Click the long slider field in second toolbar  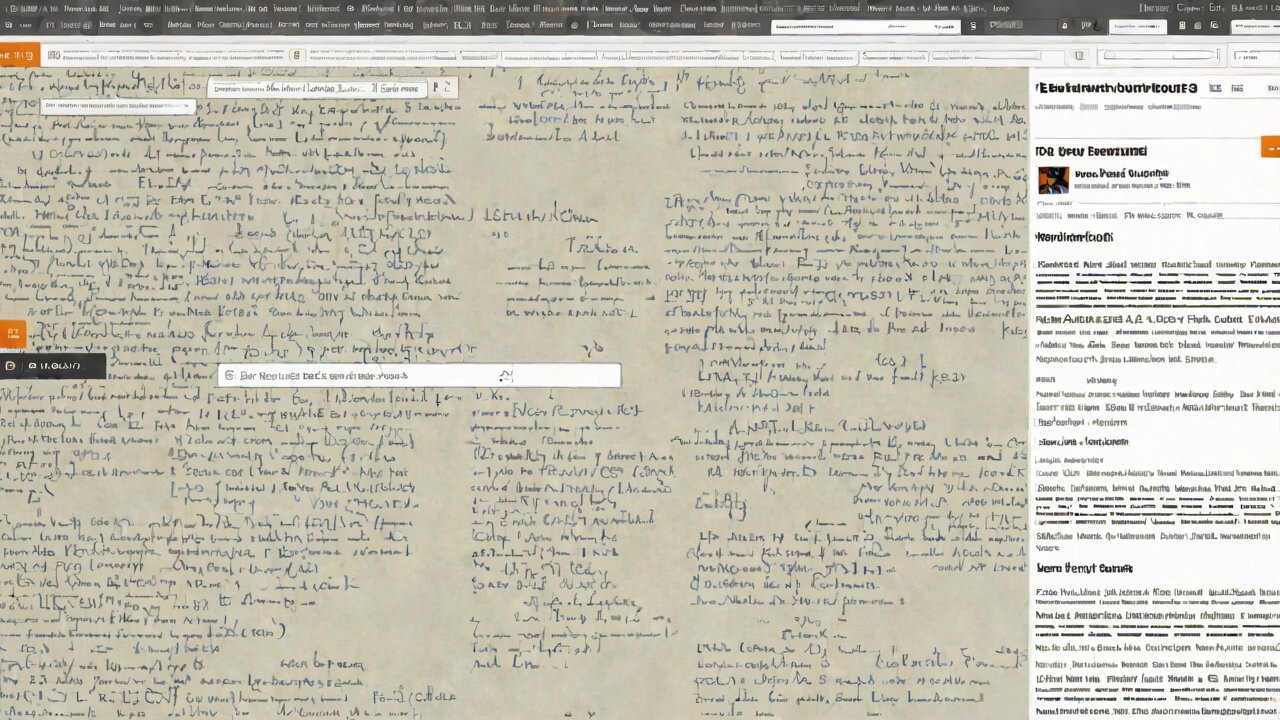1162,56
